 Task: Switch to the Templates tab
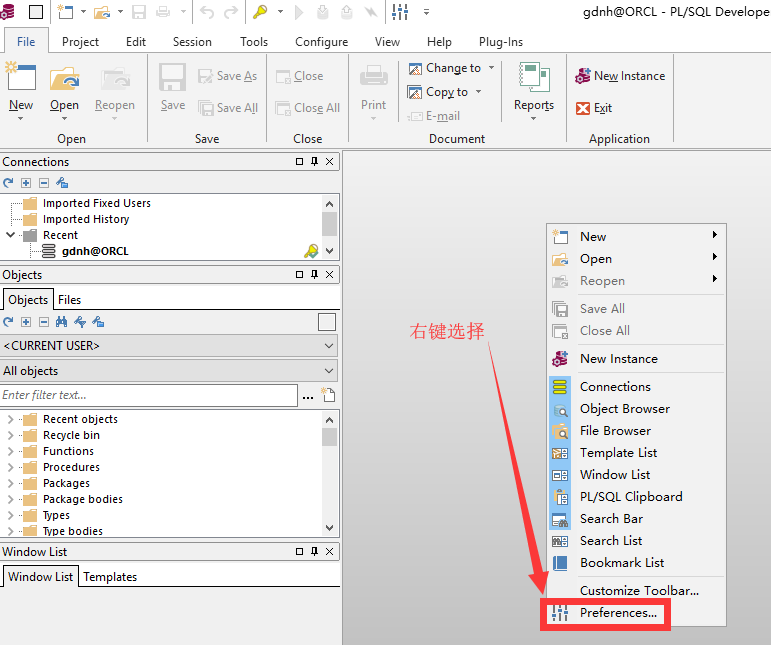coord(110,577)
